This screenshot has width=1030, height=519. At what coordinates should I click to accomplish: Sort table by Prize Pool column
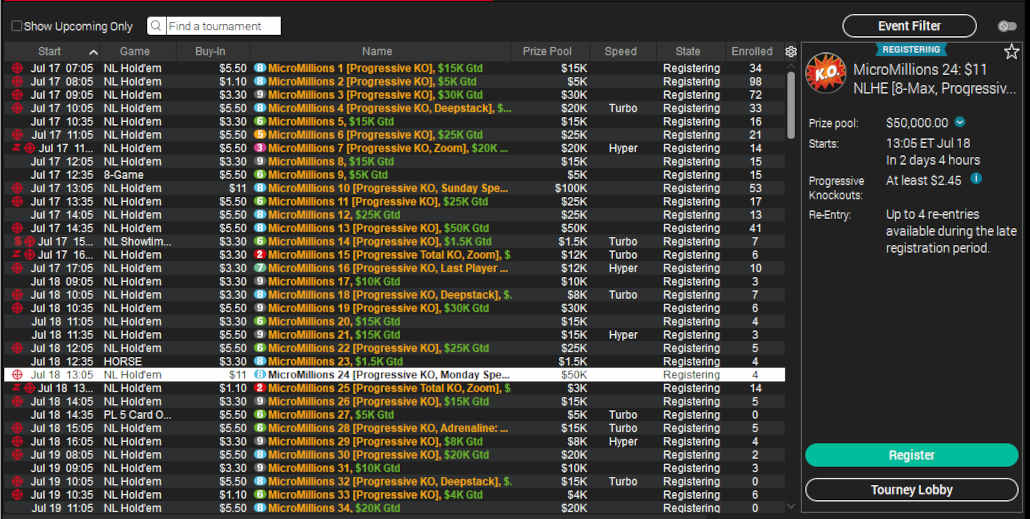click(547, 51)
